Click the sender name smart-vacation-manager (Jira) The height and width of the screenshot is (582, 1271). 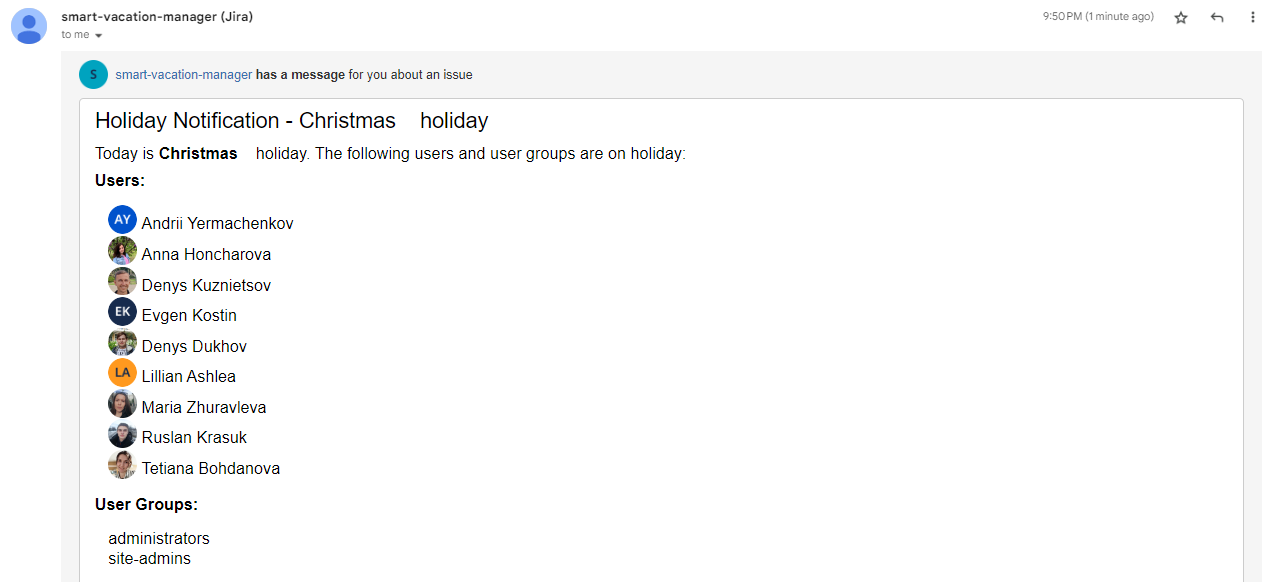pyautogui.click(x=157, y=17)
